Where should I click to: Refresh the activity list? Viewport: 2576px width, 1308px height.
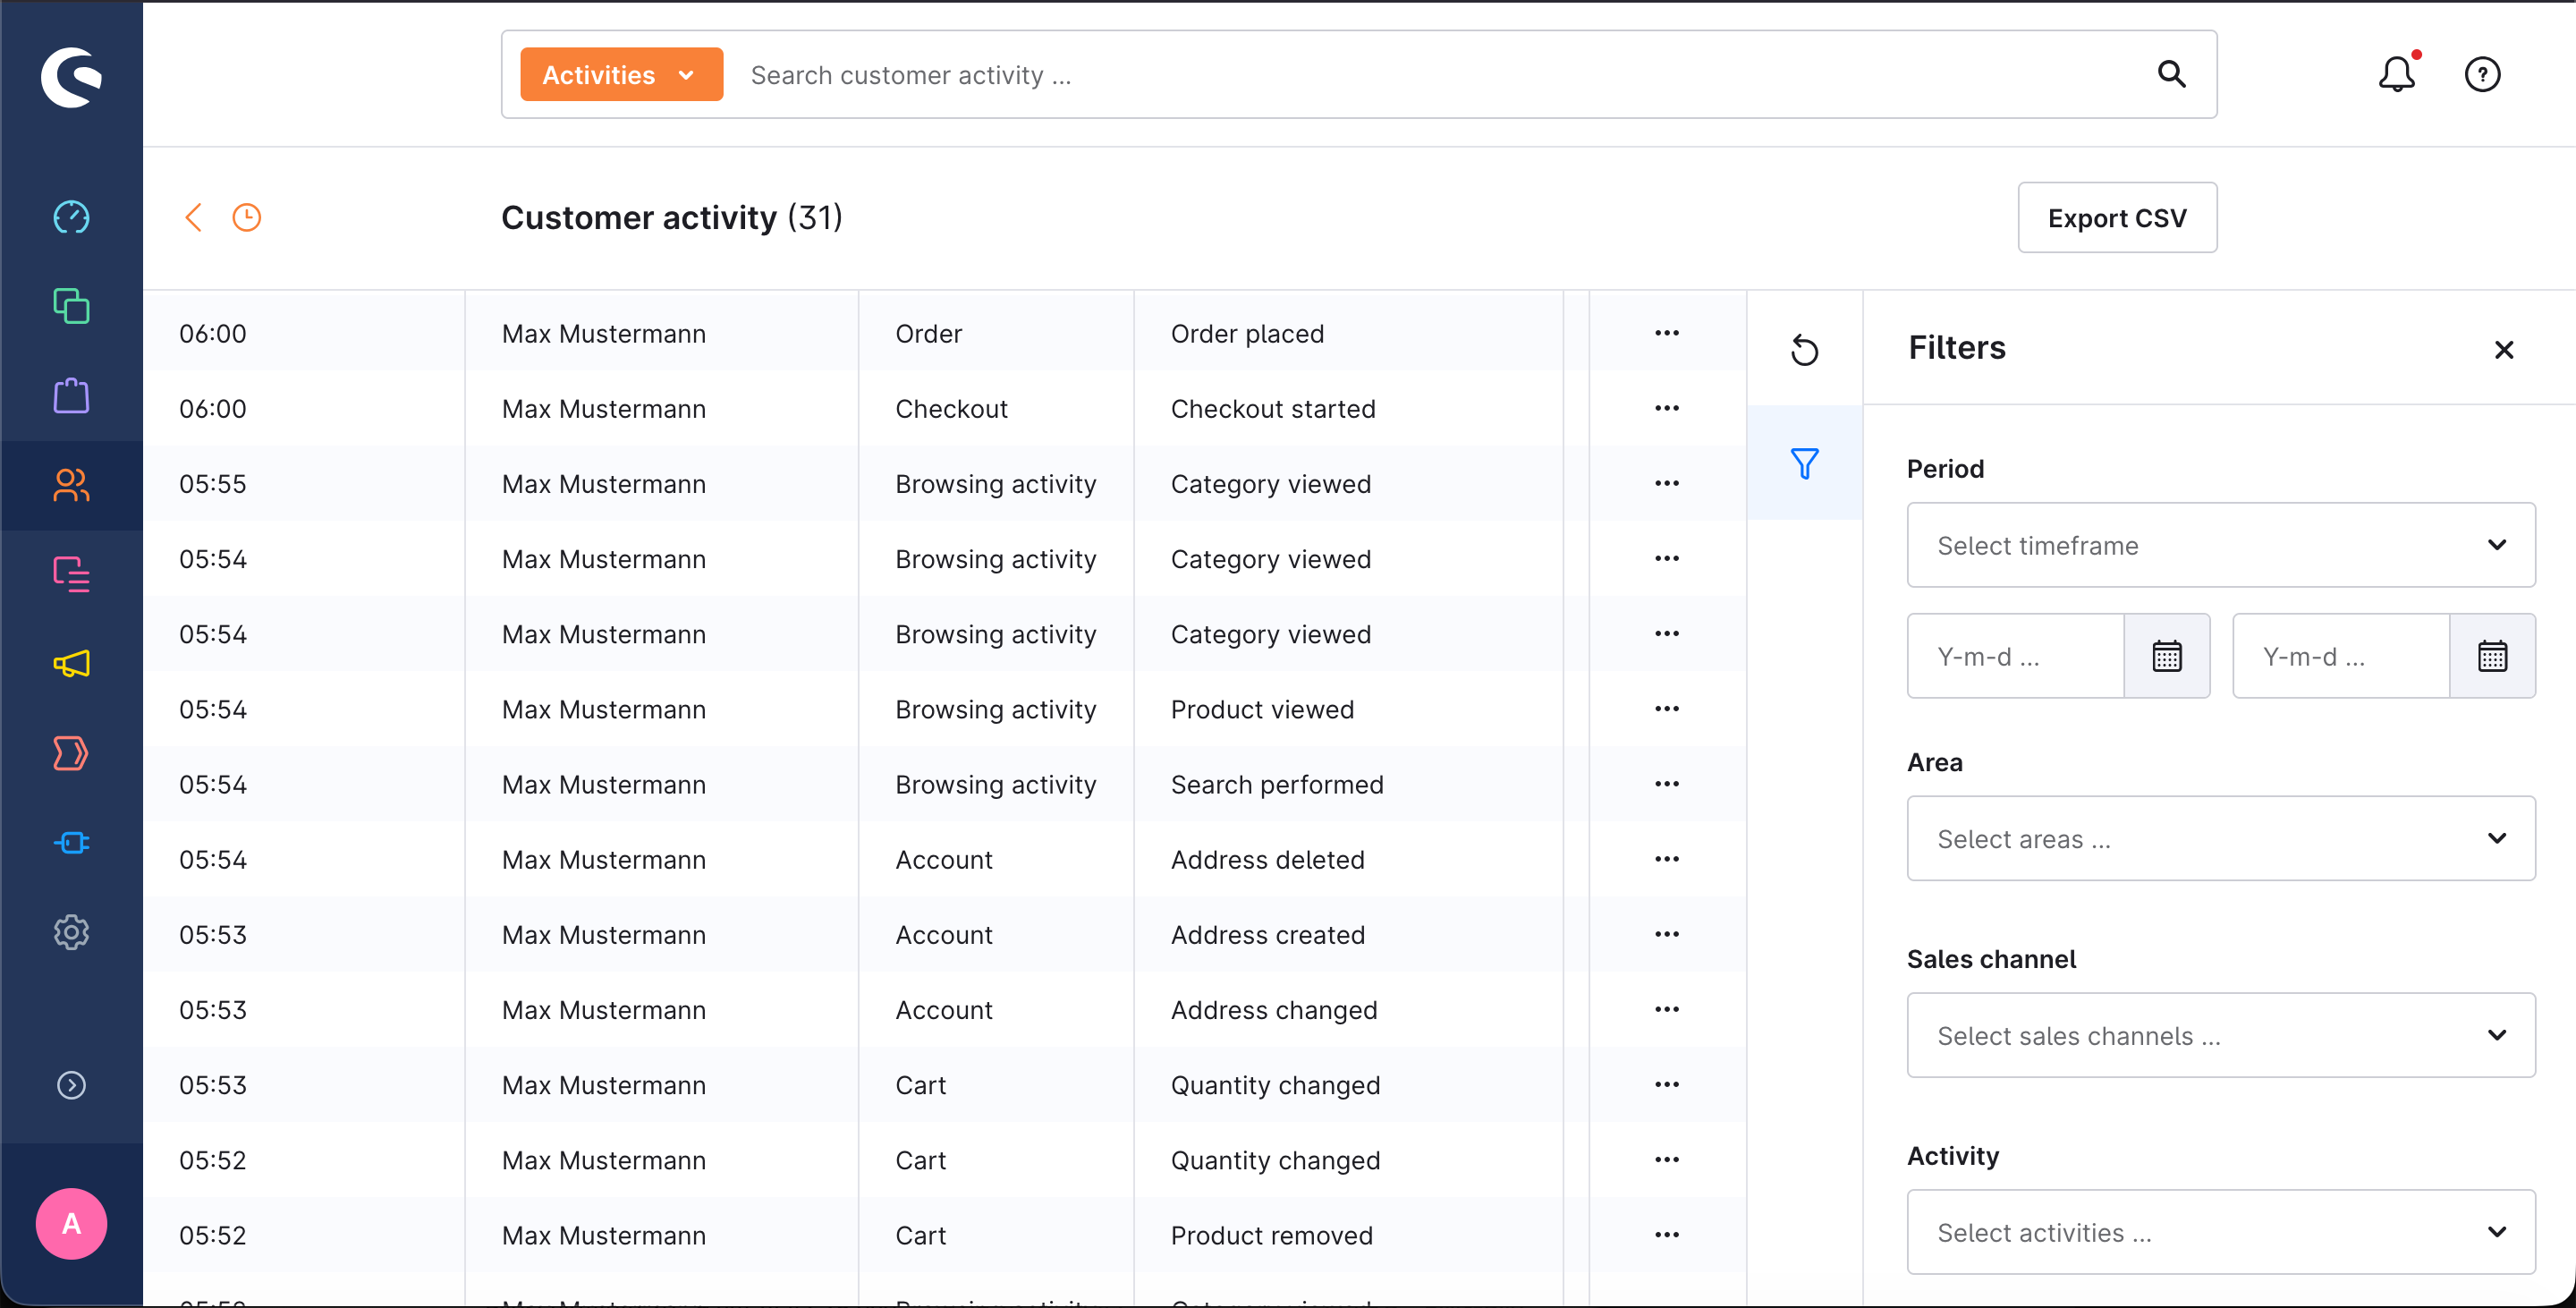1804,350
